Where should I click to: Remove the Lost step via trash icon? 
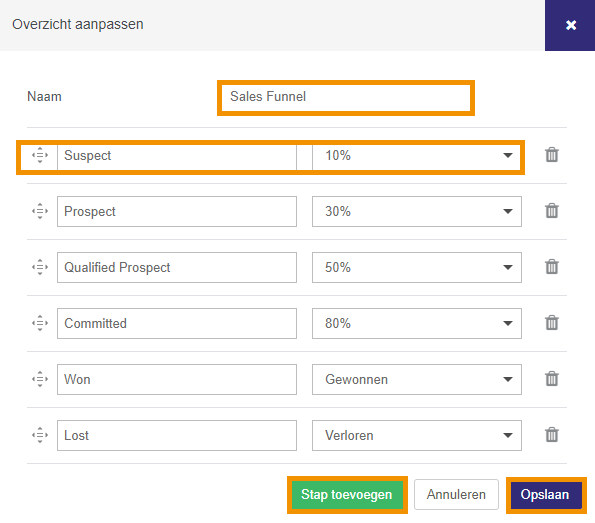[552, 435]
